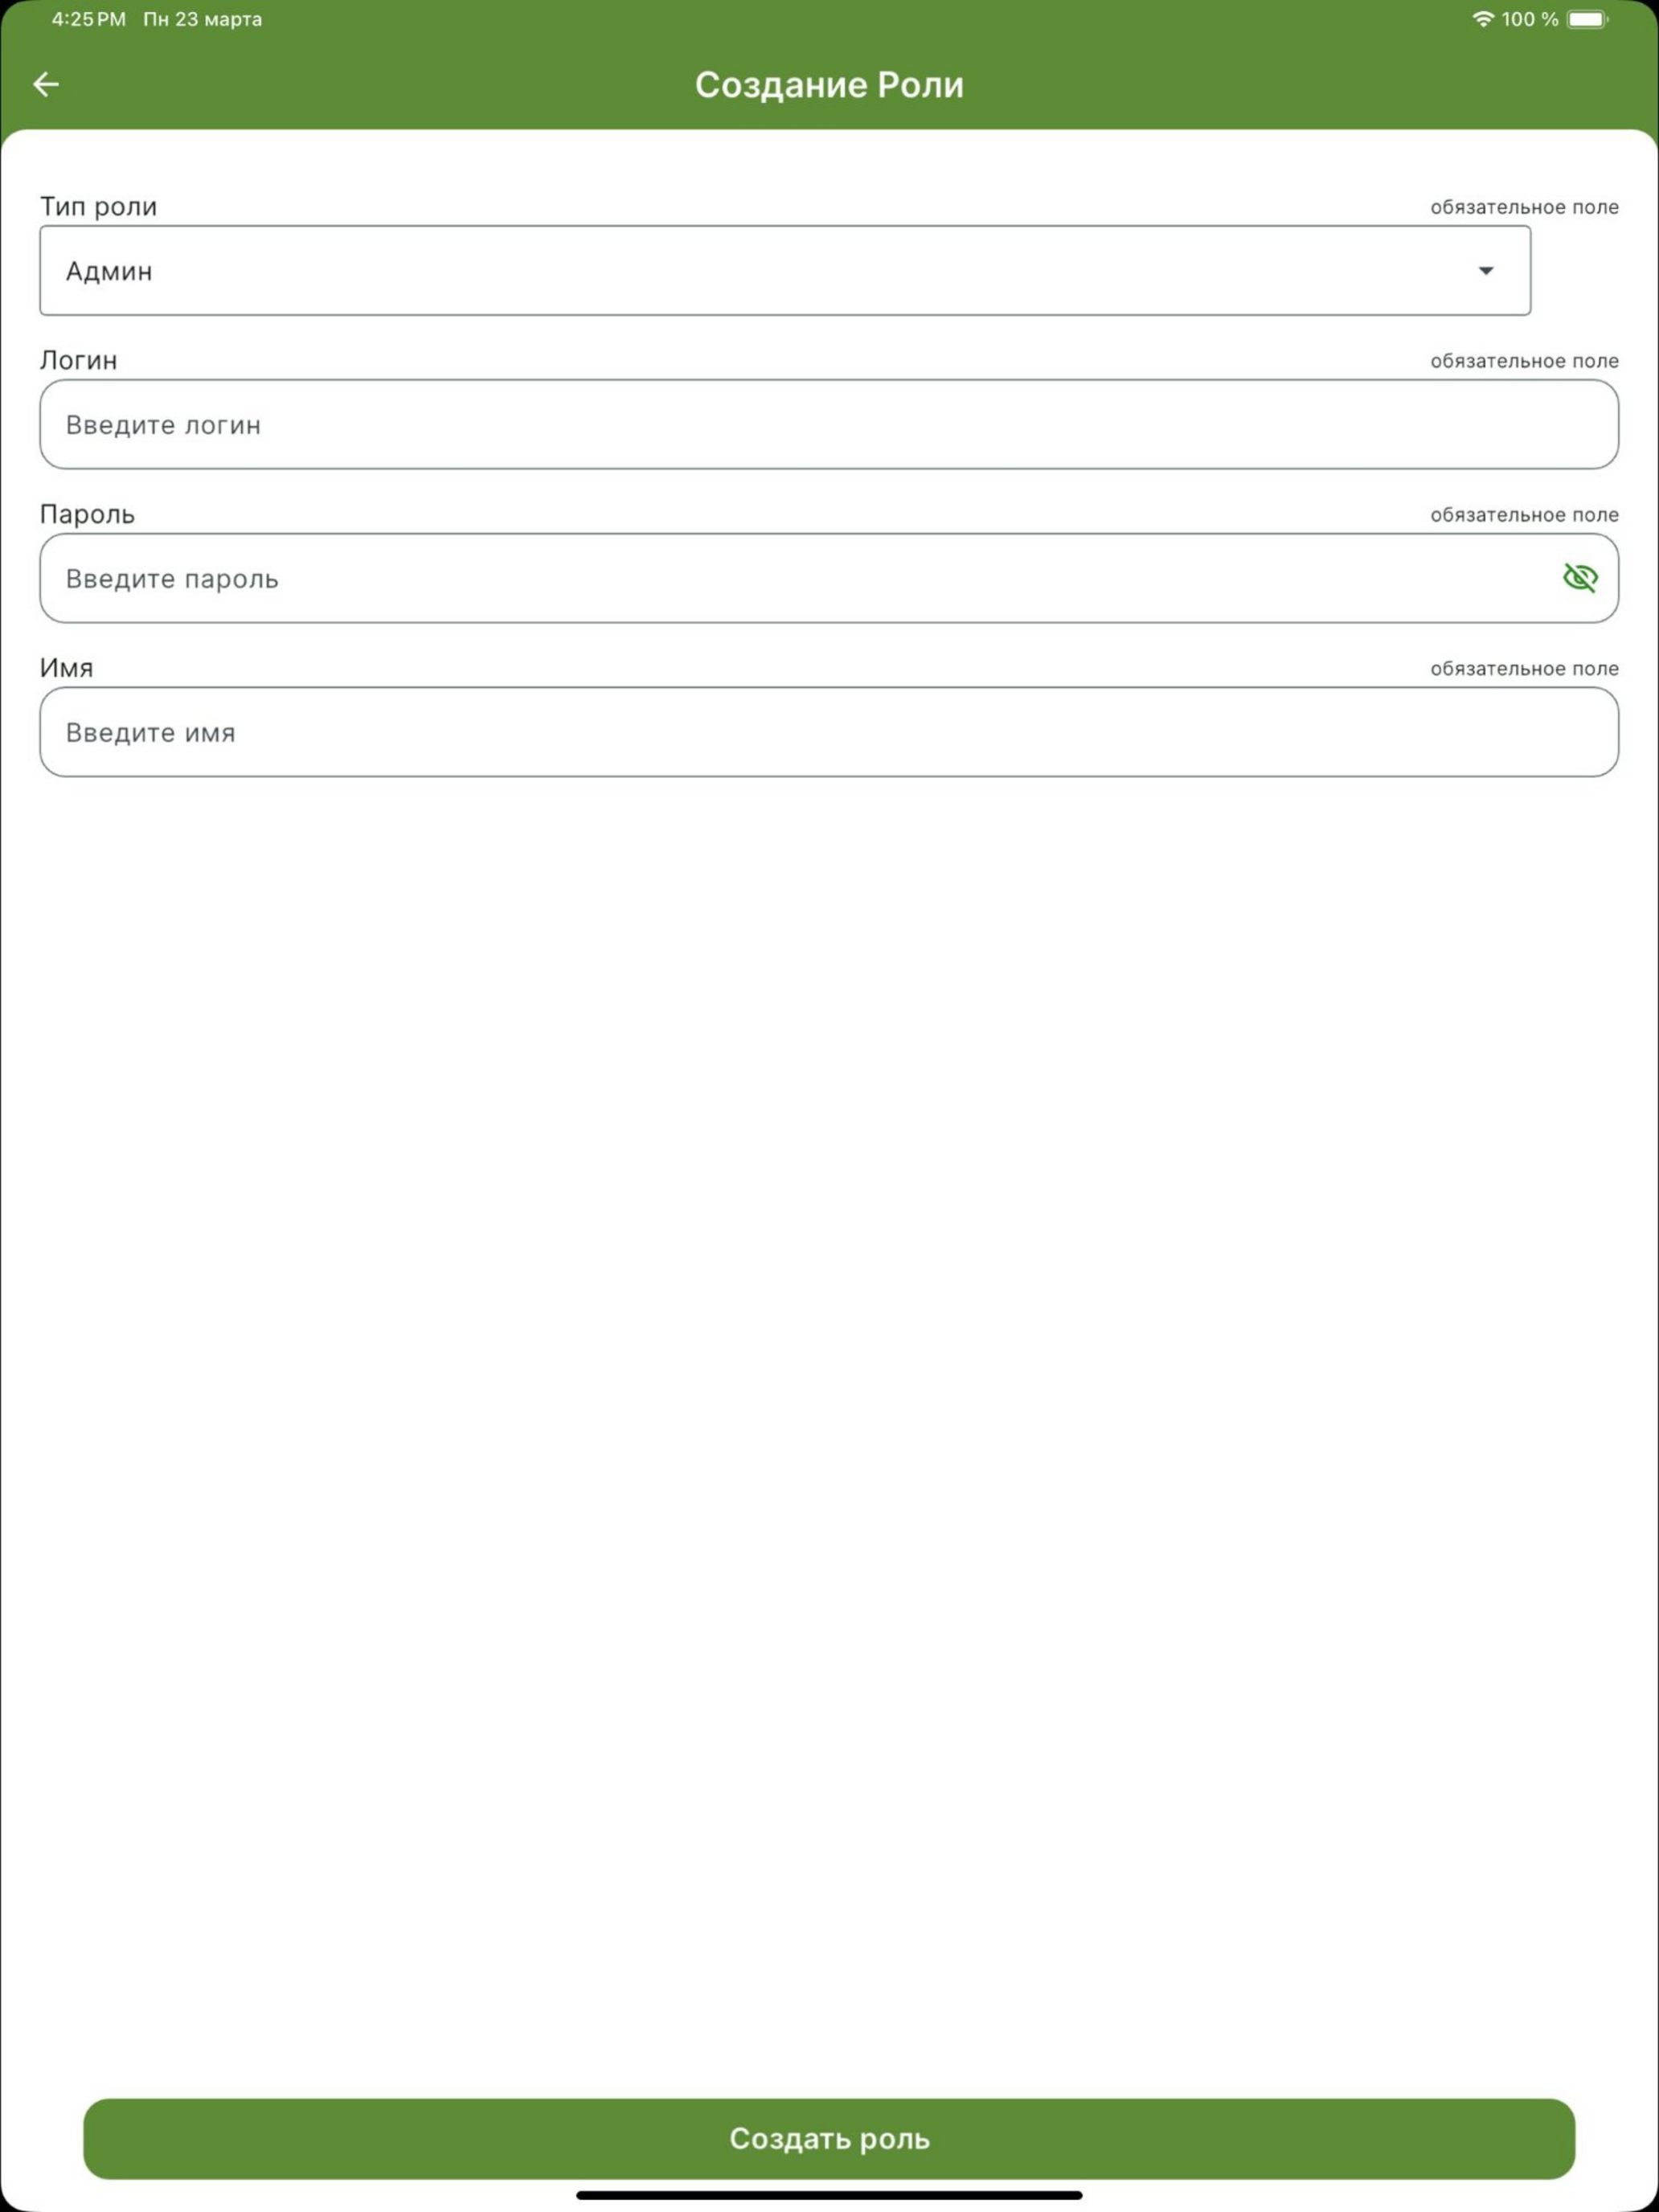Expand the Тип роли dropdown arrow
Viewport: 1659px width, 2212px height.
click(x=1486, y=270)
